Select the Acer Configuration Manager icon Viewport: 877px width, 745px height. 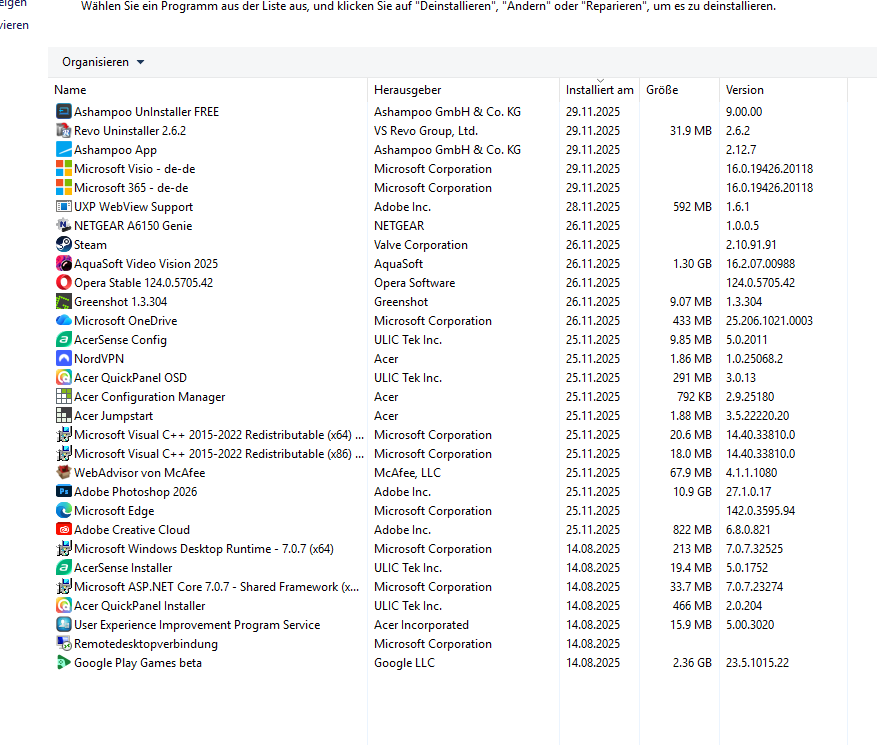pos(64,397)
